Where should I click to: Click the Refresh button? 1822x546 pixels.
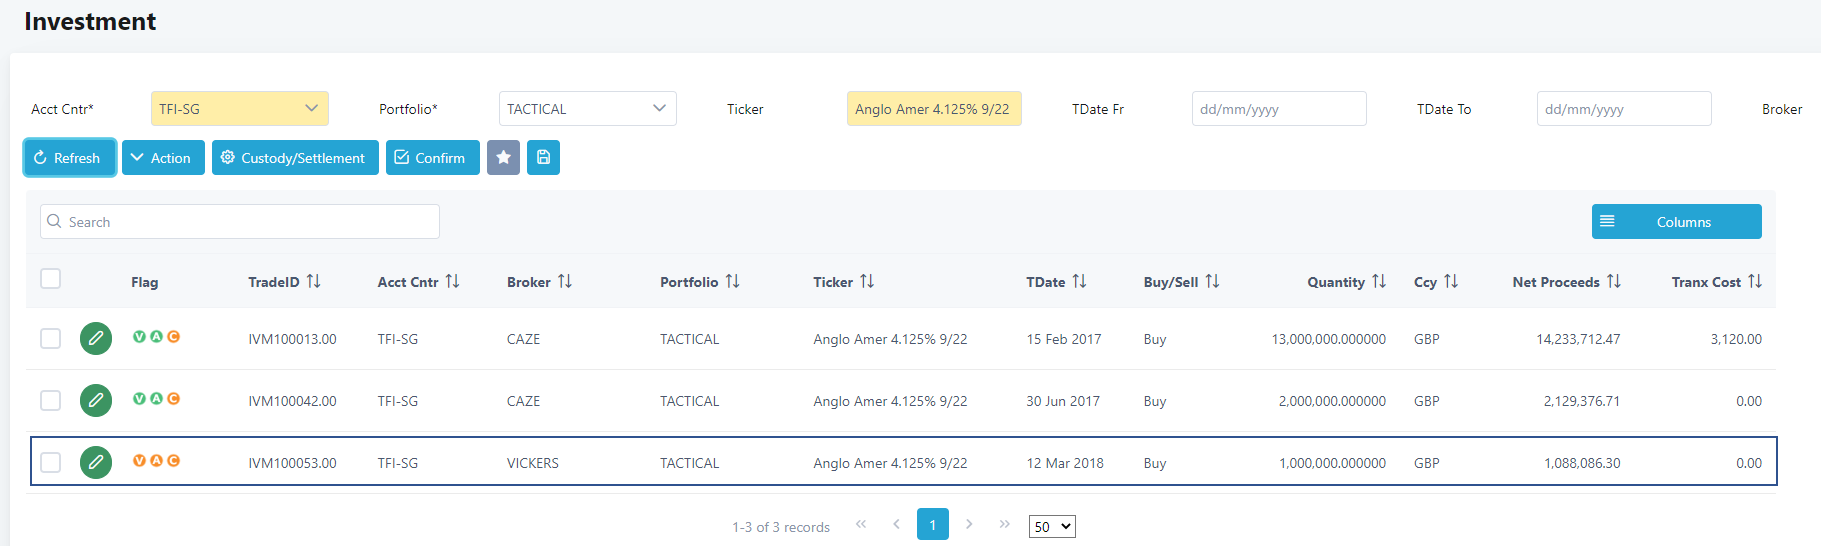coord(69,158)
